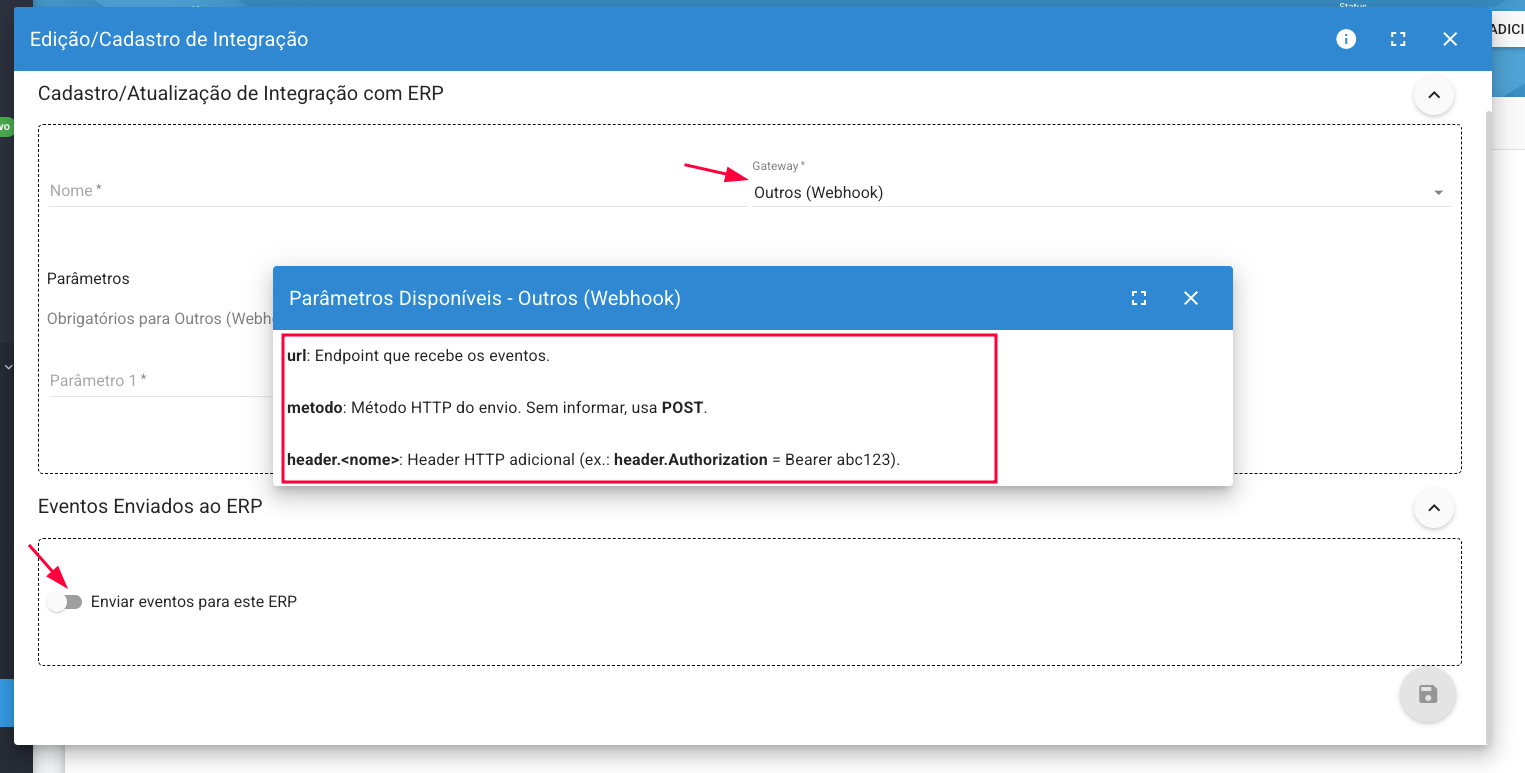Collapse Cadastro/Atualização de Integração com ERP section
1525x773 pixels.
pyautogui.click(x=1433, y=95)
